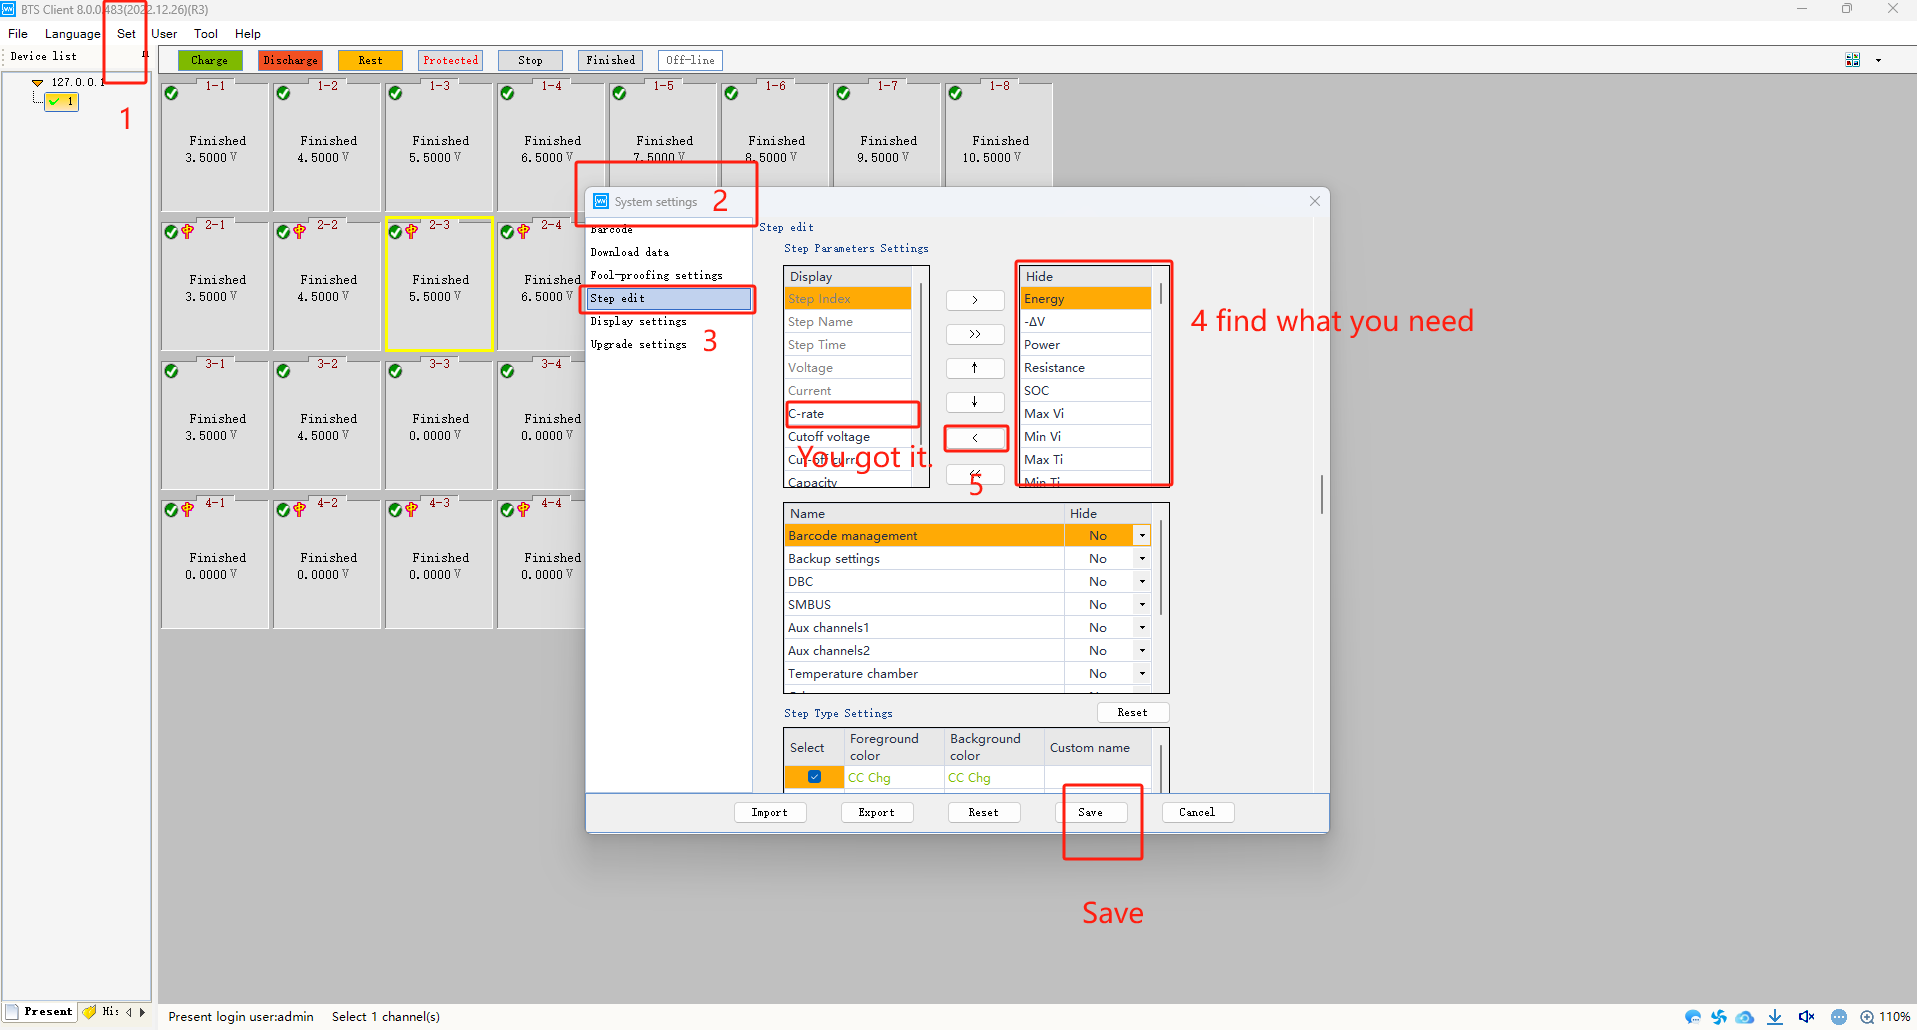Click the green check icon on channel 1-8
This screenshot has width=1917, height=1030.
[x=955, y=93]
